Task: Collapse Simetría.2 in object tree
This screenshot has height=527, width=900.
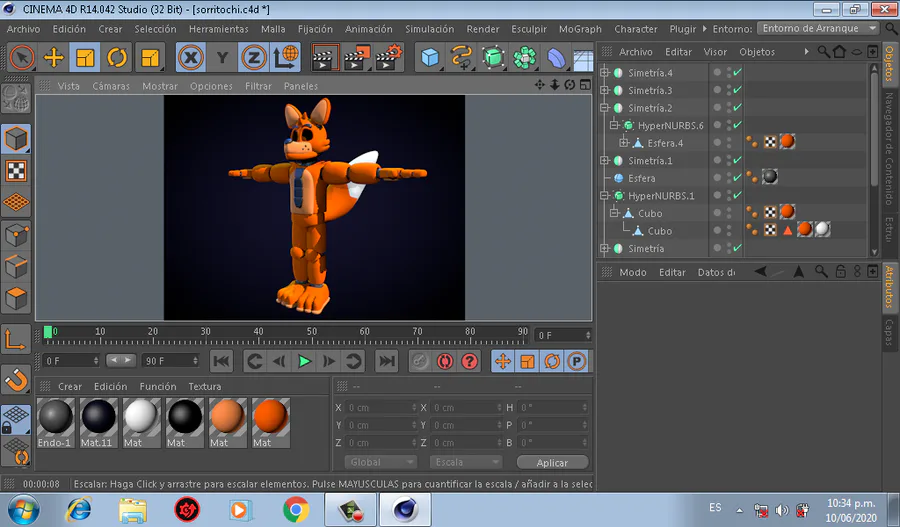Action: click(604, 107)
